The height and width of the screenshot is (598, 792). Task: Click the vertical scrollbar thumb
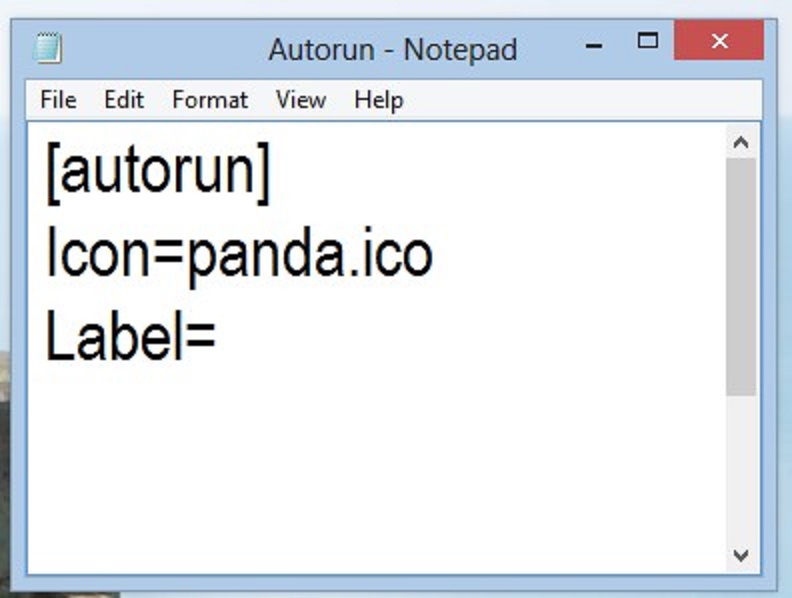click(x=741, y=277)
